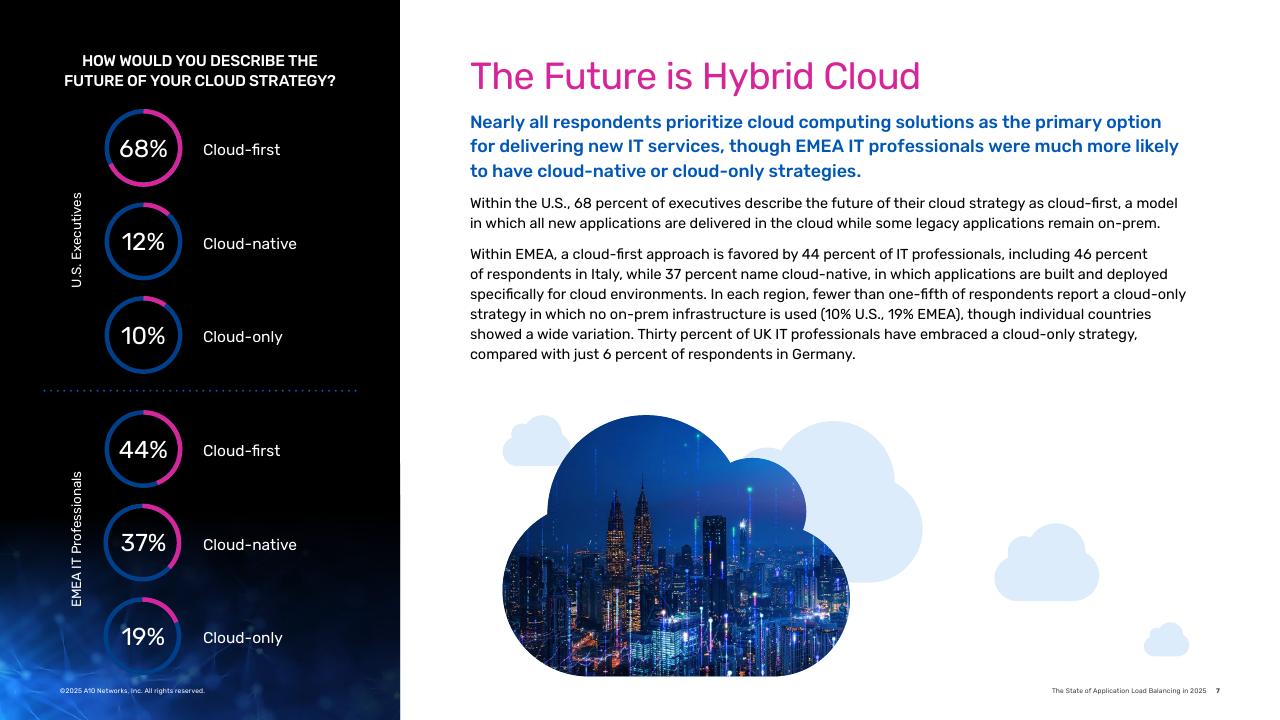
Task: Click the 10% donut chart
Action: tap(143, 336)
